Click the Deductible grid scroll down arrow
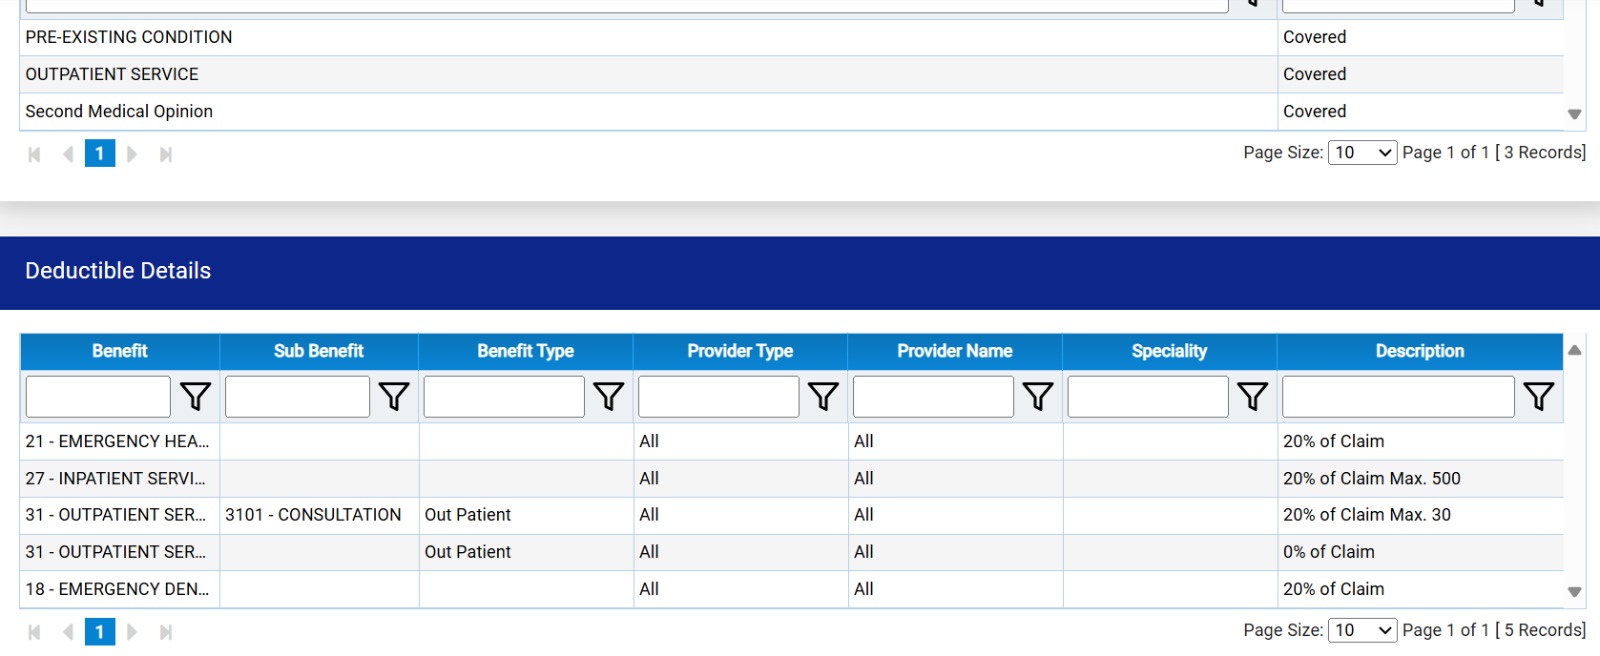Screen dimensions: 1600x656 (x=1574, y=592)
